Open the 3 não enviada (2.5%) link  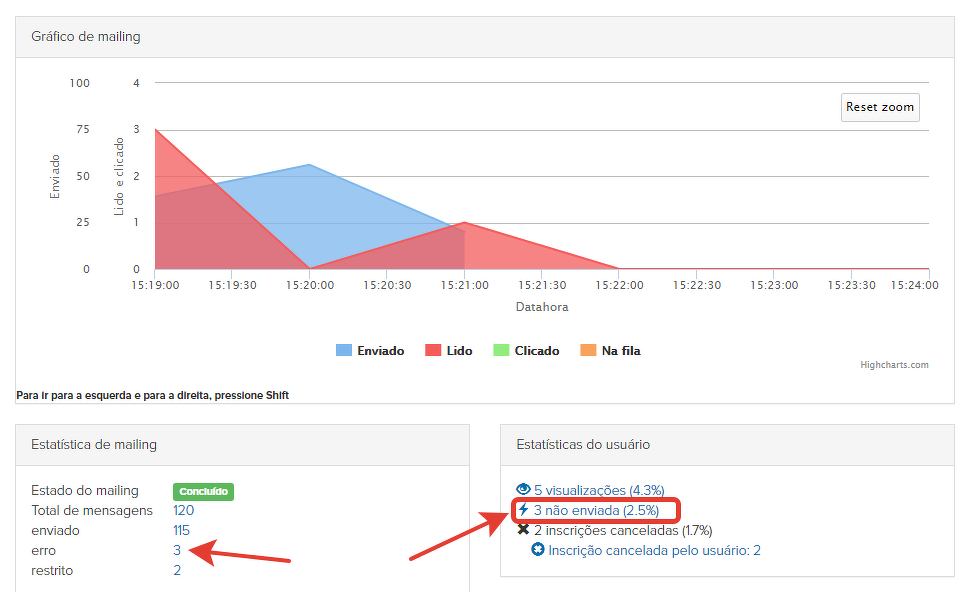pos(596,510)
